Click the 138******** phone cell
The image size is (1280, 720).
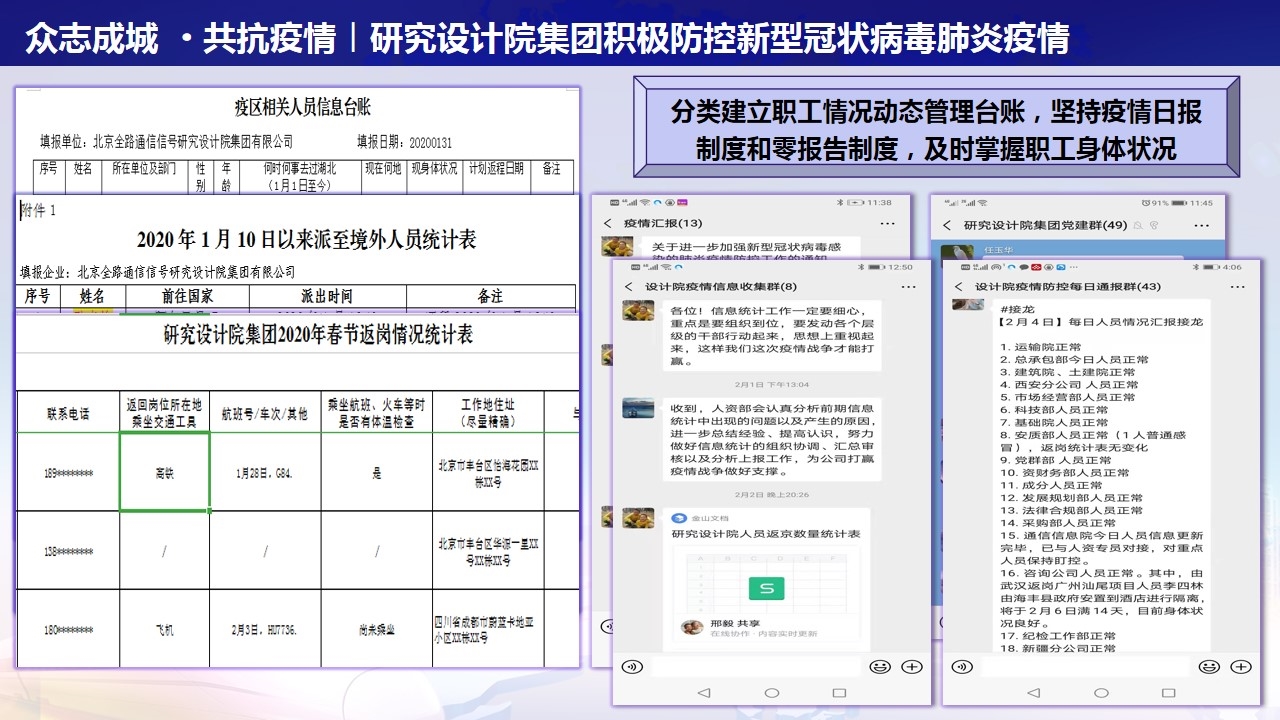(69, 551)
